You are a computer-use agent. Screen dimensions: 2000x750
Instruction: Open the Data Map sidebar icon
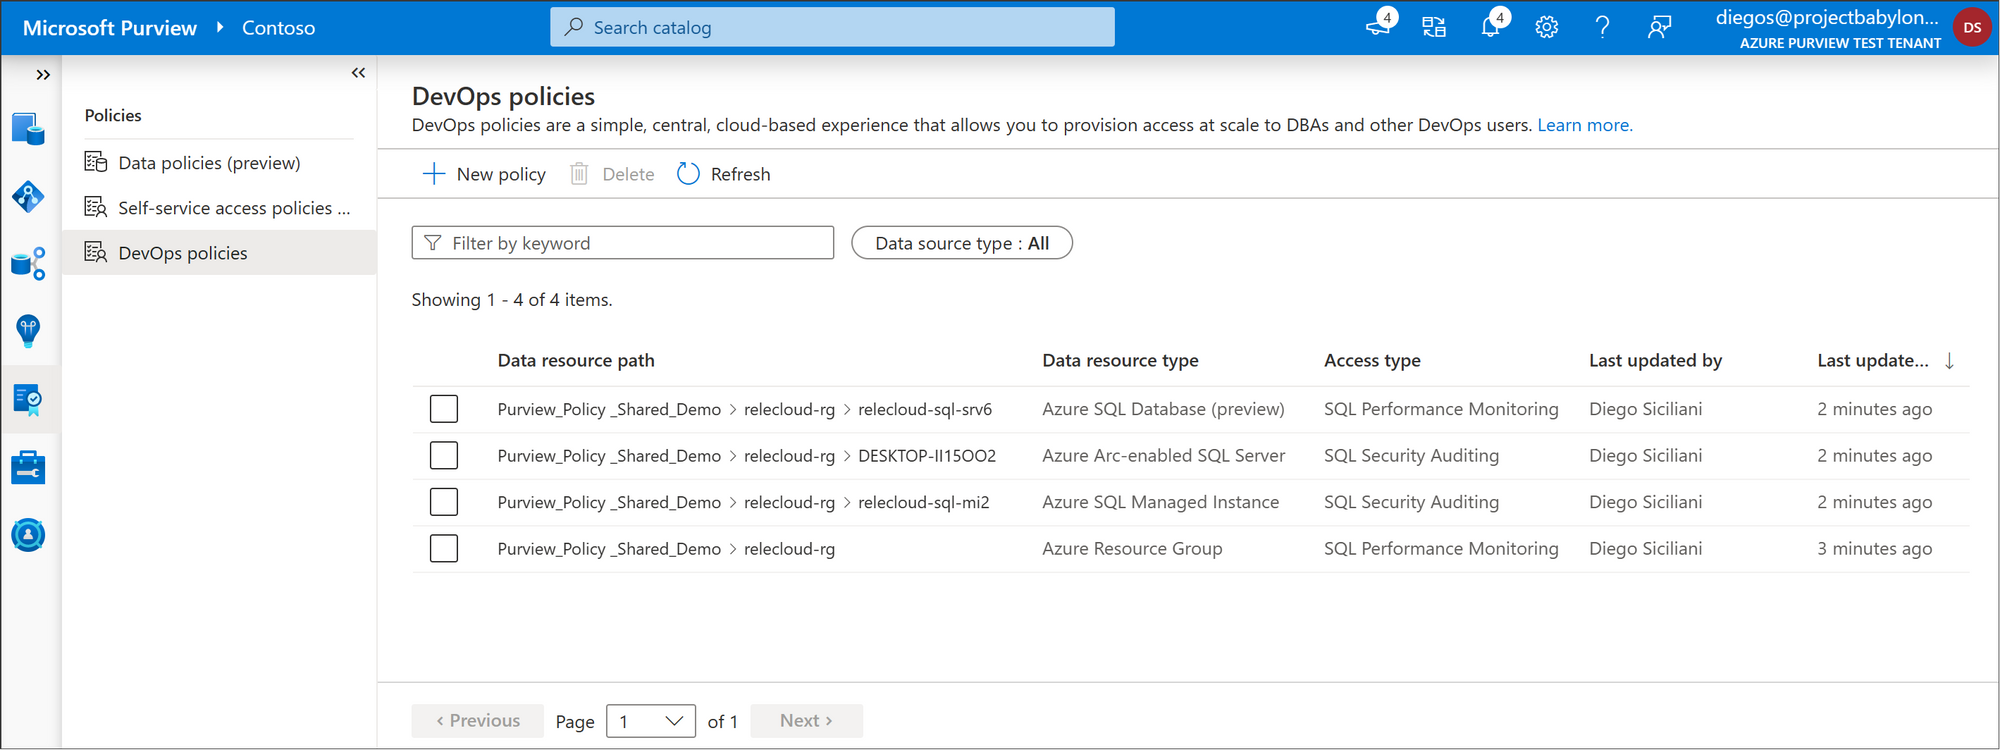point(28,197)
